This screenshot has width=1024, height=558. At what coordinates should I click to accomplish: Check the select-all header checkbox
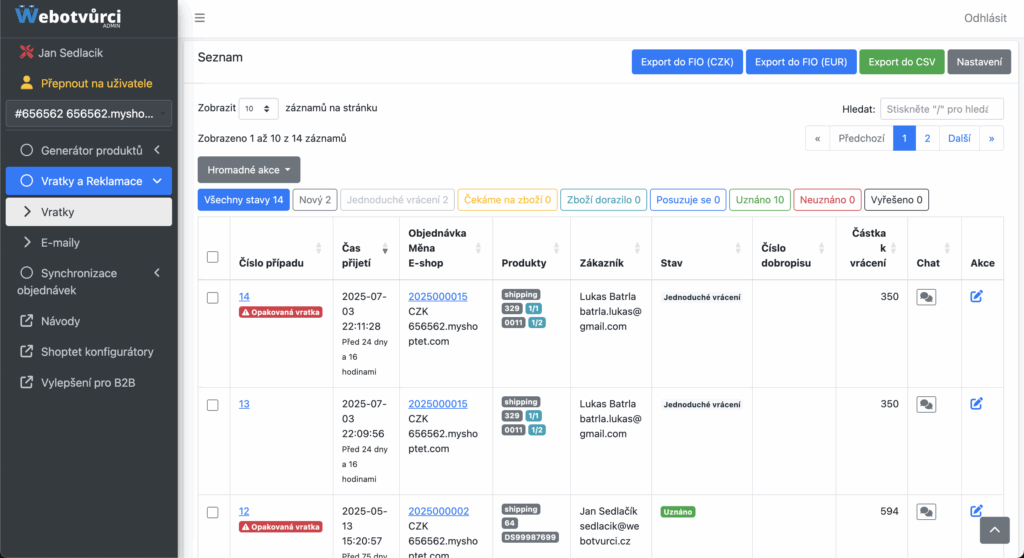coord(213,257)
